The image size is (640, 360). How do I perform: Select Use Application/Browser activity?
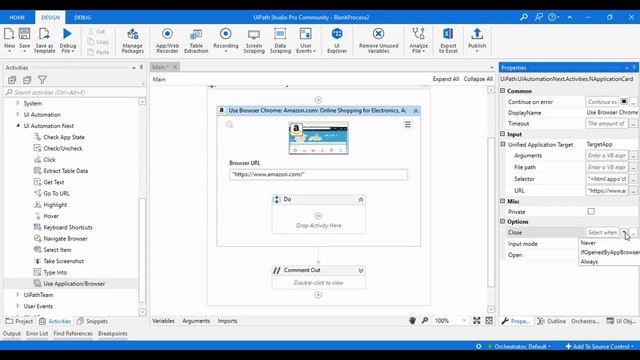pos(74,283)
